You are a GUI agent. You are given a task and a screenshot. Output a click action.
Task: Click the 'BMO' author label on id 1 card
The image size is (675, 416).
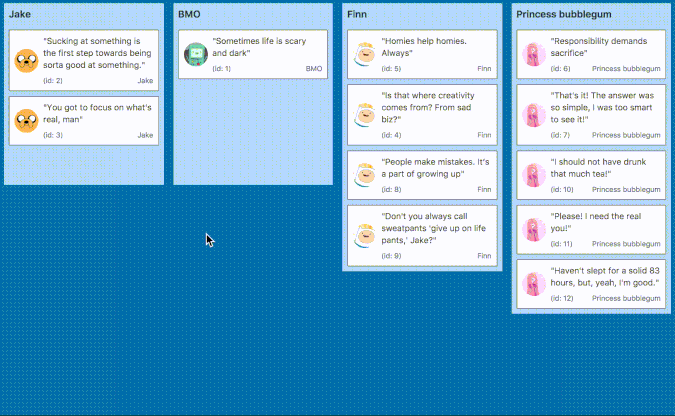pos(314,68)
